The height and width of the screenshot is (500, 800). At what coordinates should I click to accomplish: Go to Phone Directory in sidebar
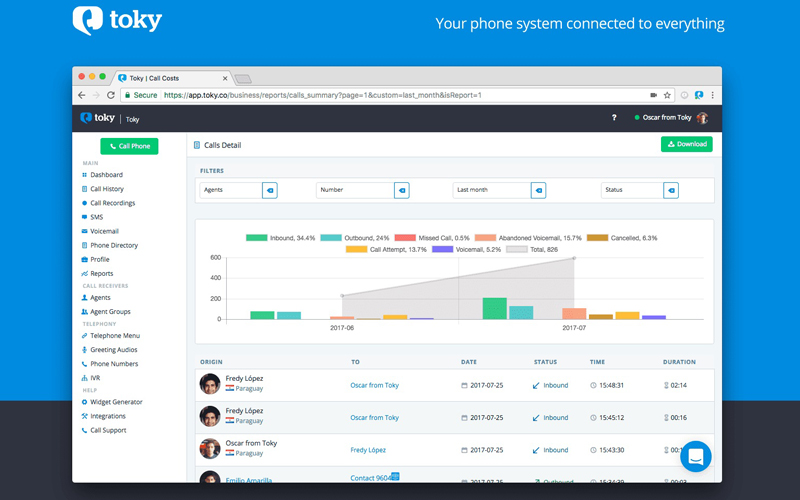click(x=114, y=245)
